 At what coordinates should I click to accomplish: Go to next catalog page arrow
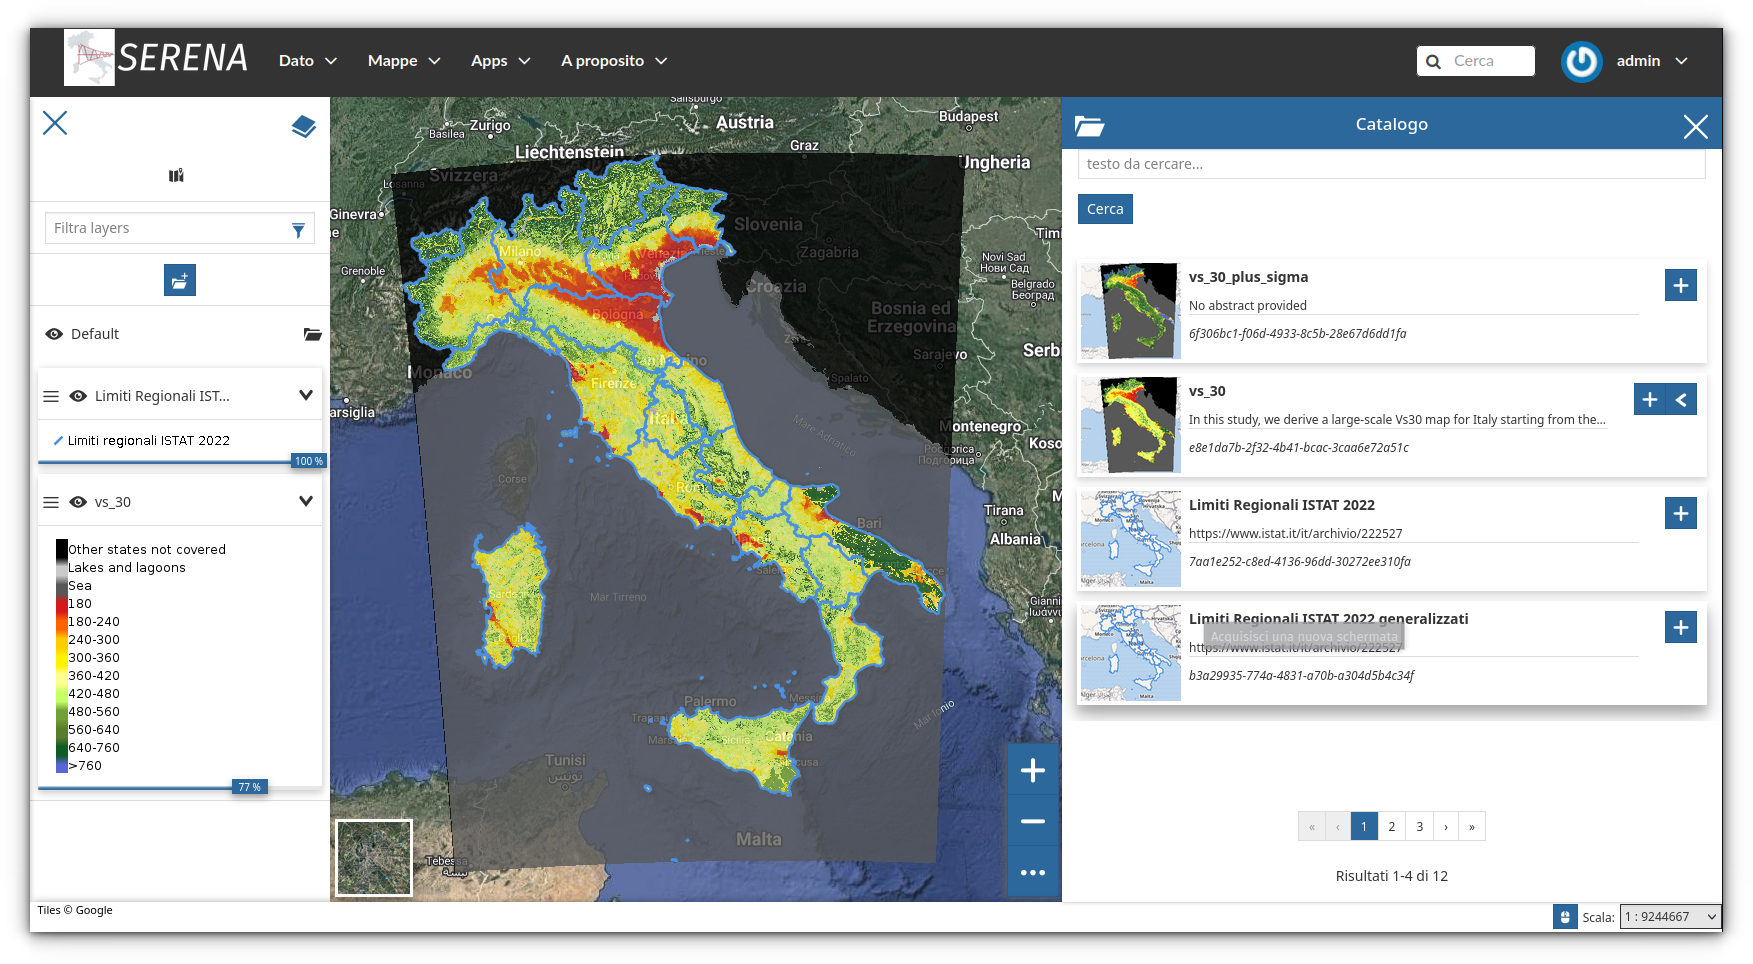pyautogui.click(x=1446, y=826)
